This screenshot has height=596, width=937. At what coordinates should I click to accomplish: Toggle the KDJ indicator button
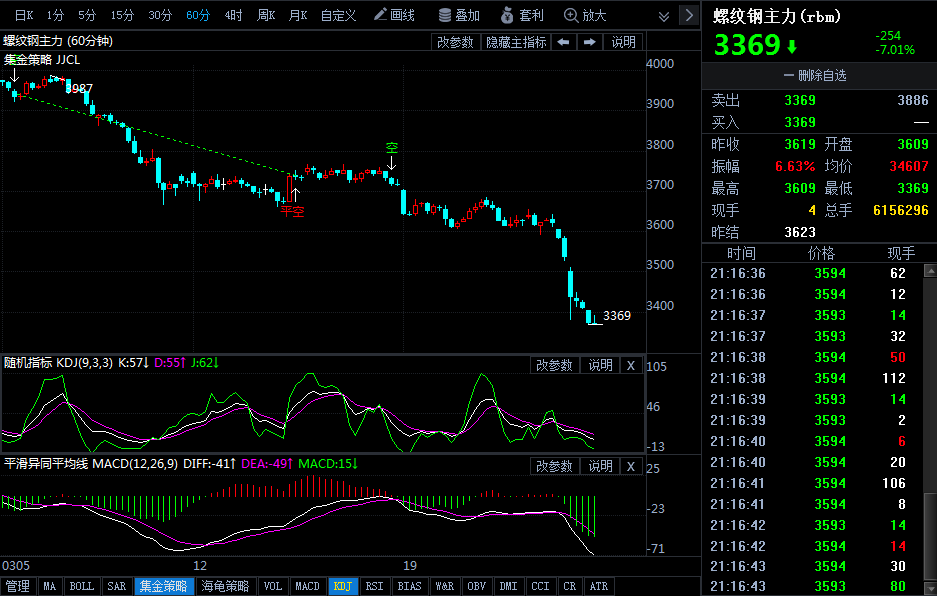click(343, 586)
